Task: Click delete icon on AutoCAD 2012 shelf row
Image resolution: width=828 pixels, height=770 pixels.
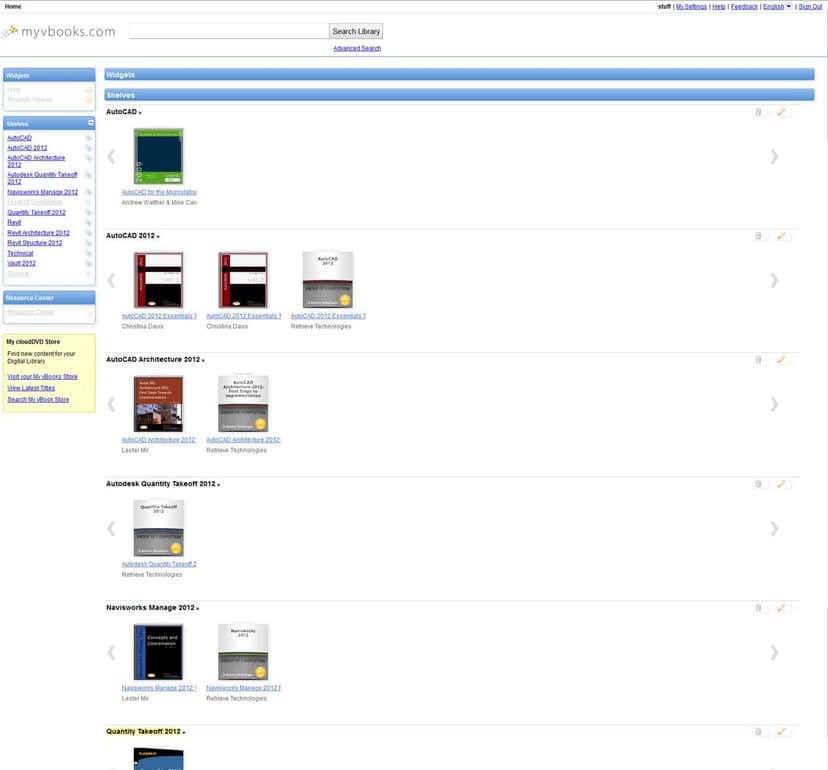Action: pos(758,236)
